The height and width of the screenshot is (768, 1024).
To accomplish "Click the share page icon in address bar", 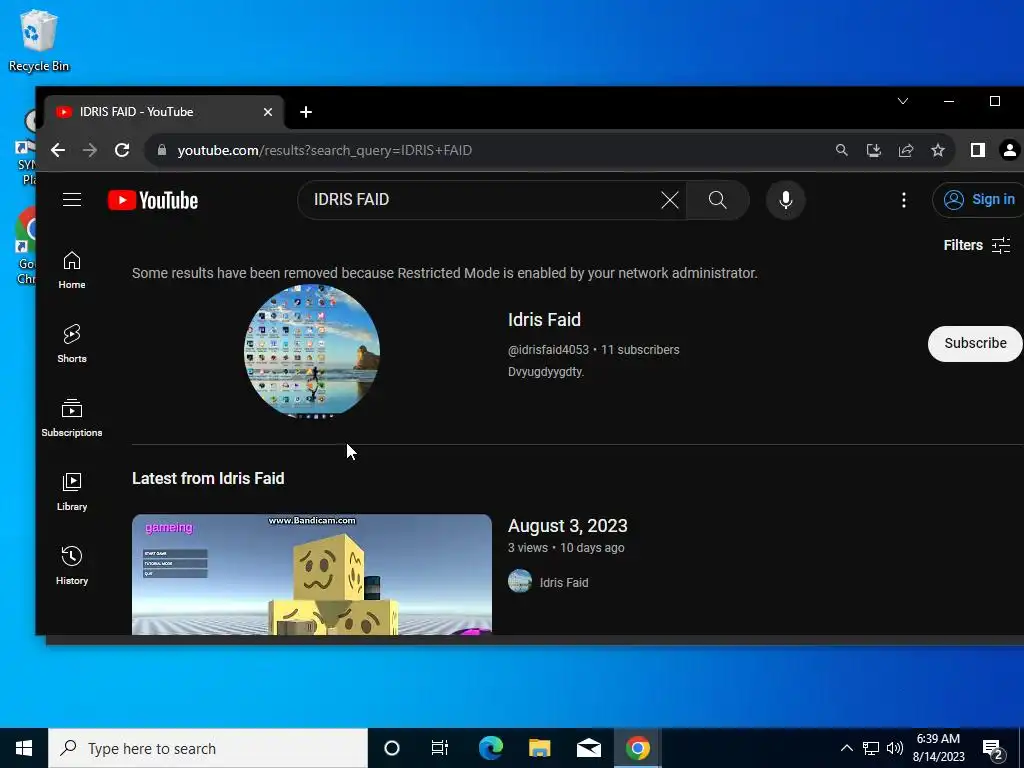I will point(906,150).
